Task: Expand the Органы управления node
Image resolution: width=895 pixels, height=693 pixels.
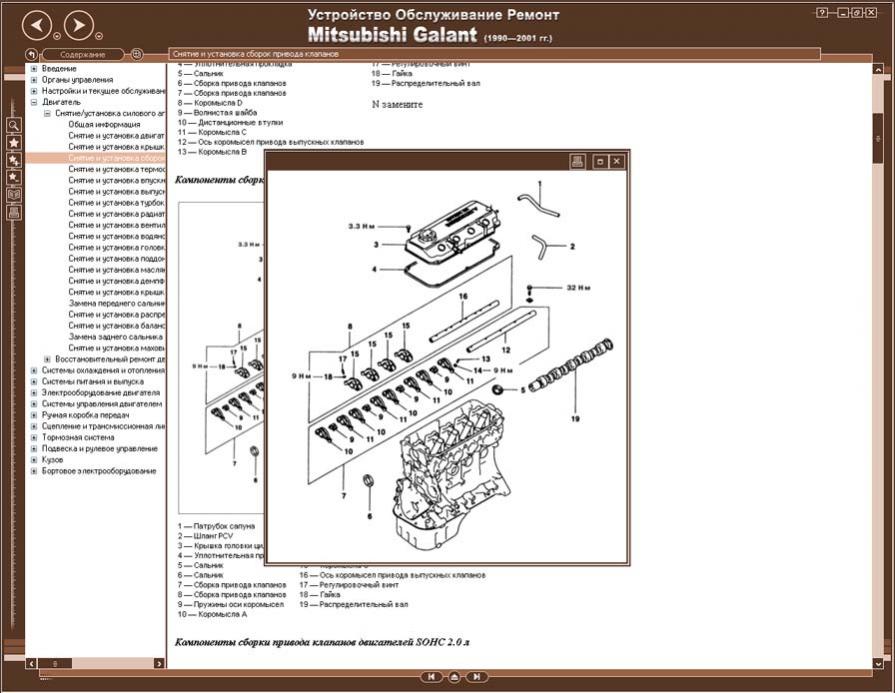Action: pyautogui.click(x=34, y=80)
